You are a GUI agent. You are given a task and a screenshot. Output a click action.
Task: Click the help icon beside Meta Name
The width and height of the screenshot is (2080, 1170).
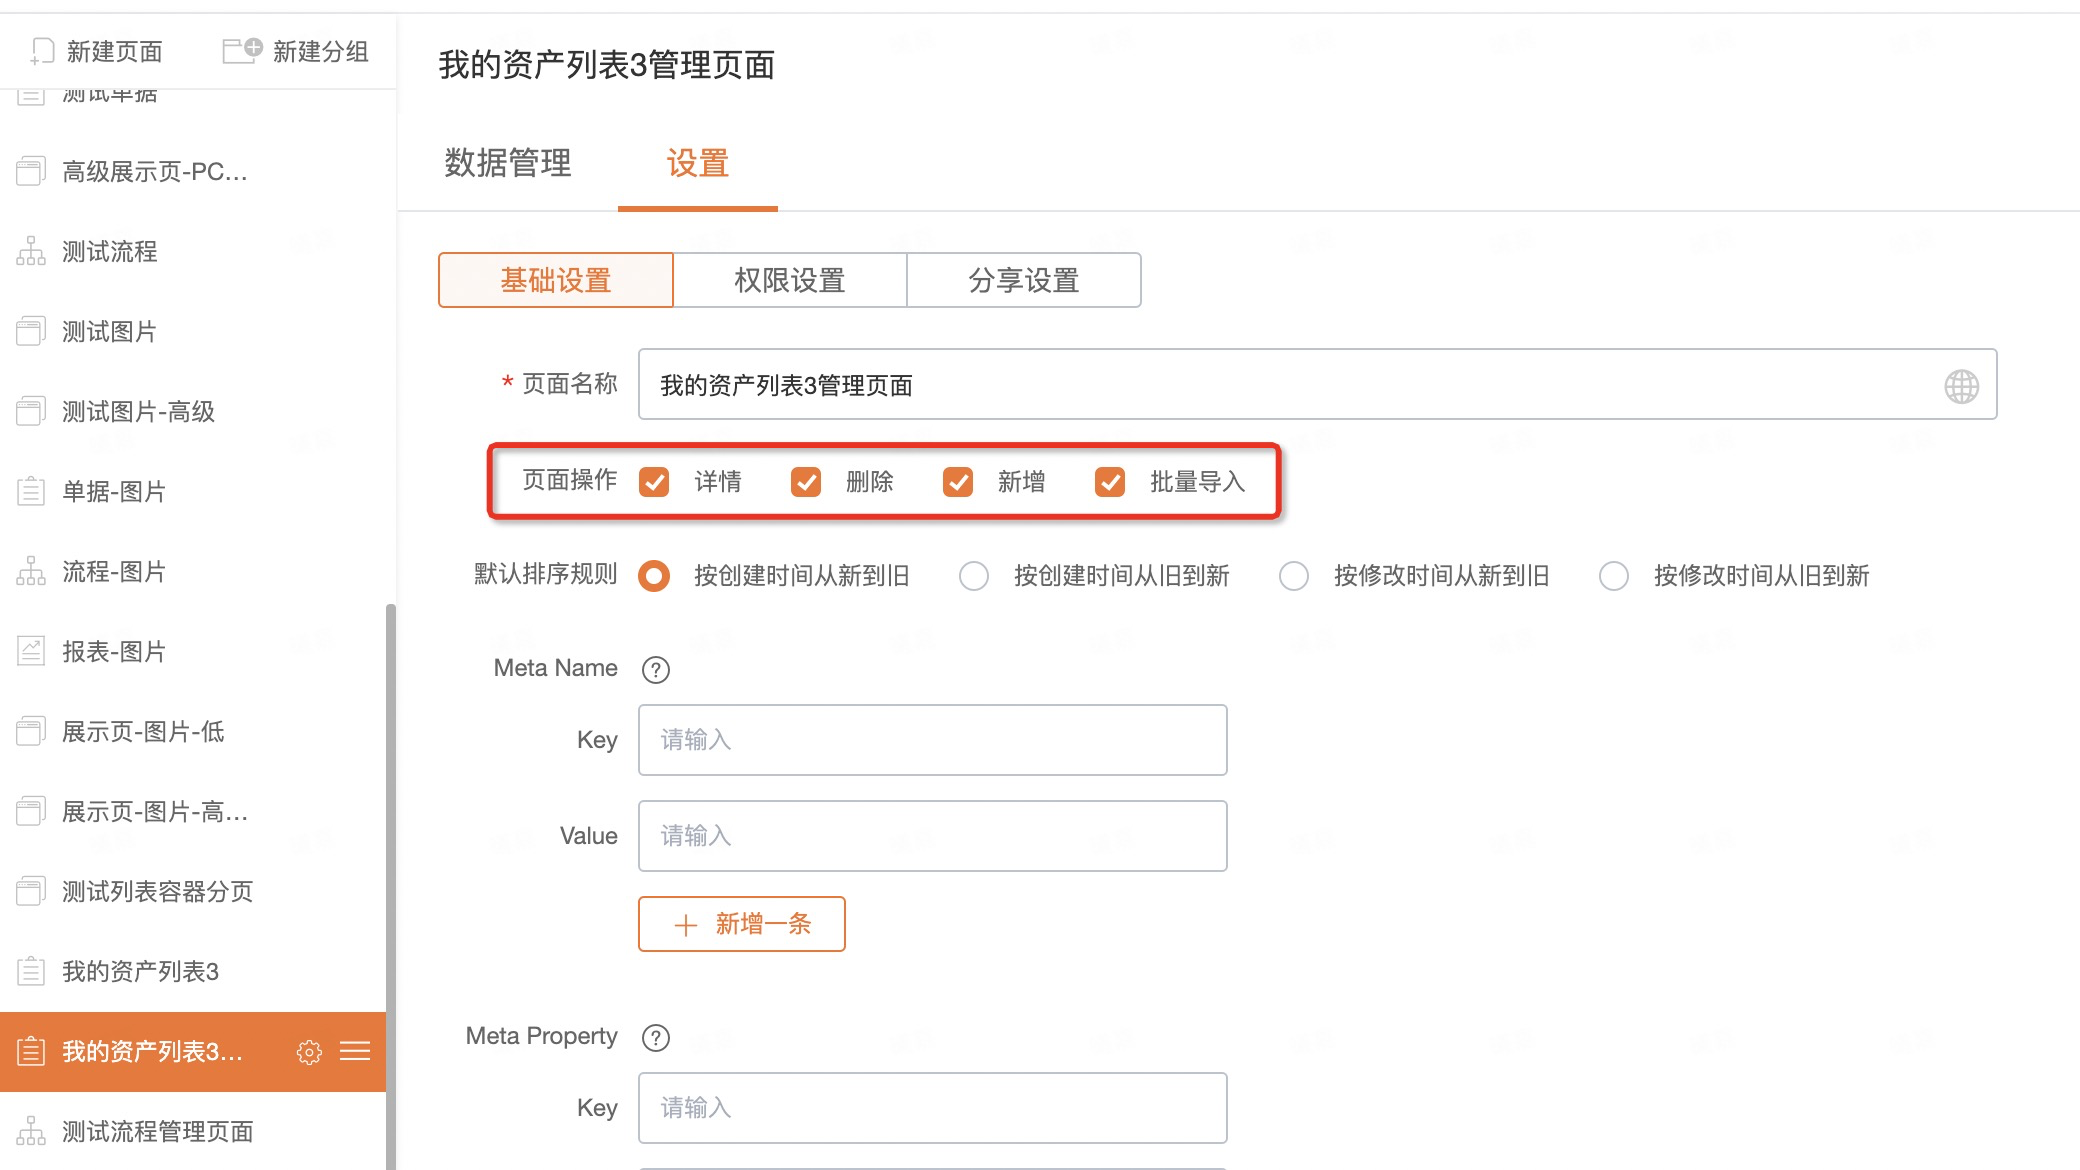pyautogui.click(x=656, y=670)
